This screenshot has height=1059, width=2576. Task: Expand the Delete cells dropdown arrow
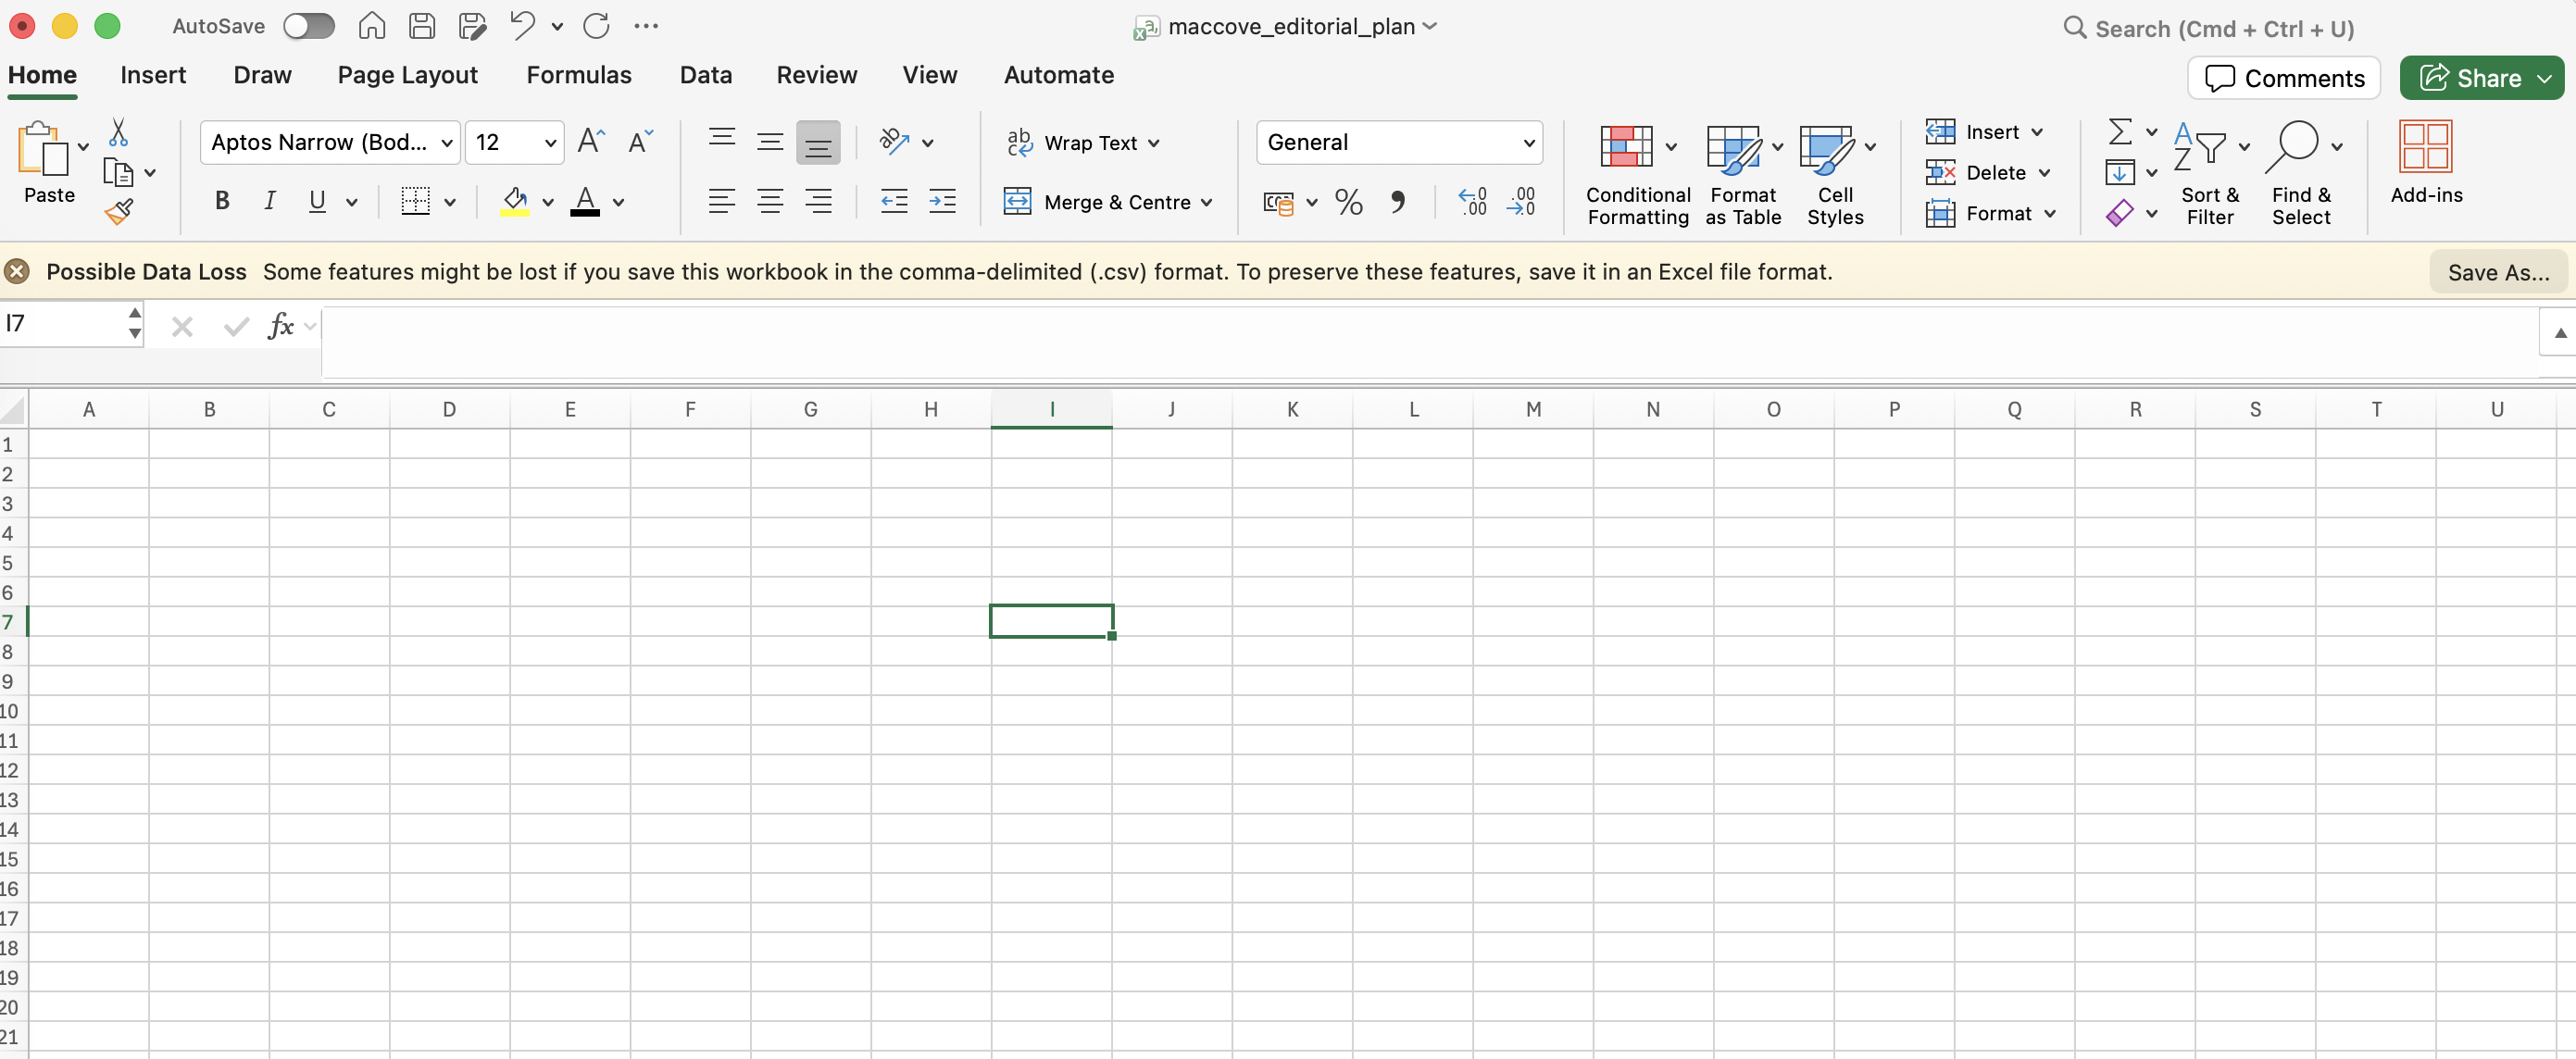2044,173
